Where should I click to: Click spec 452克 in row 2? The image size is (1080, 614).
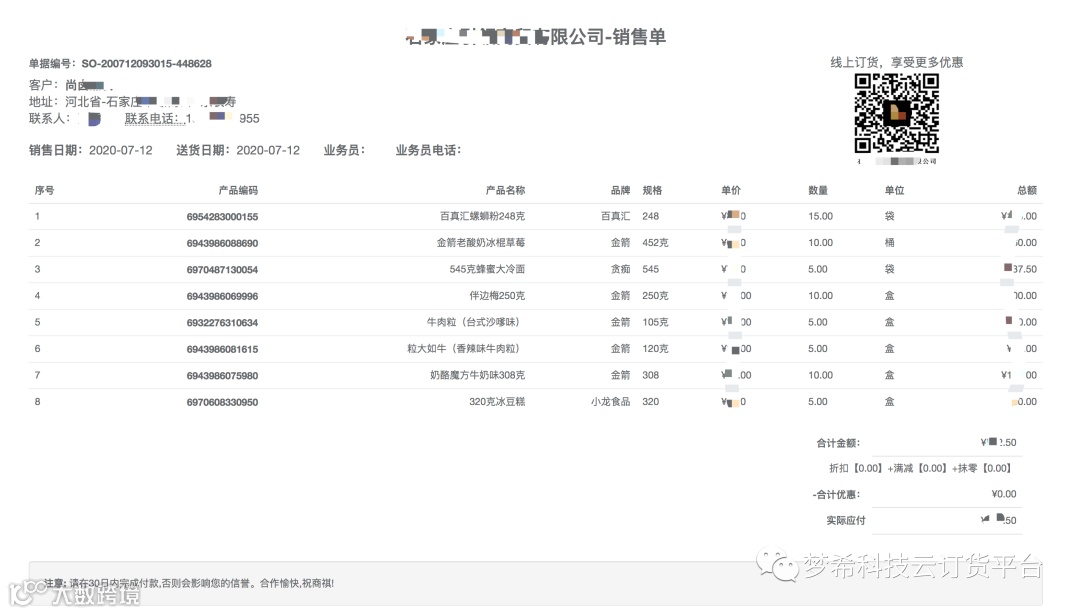(x=655, y=243)
